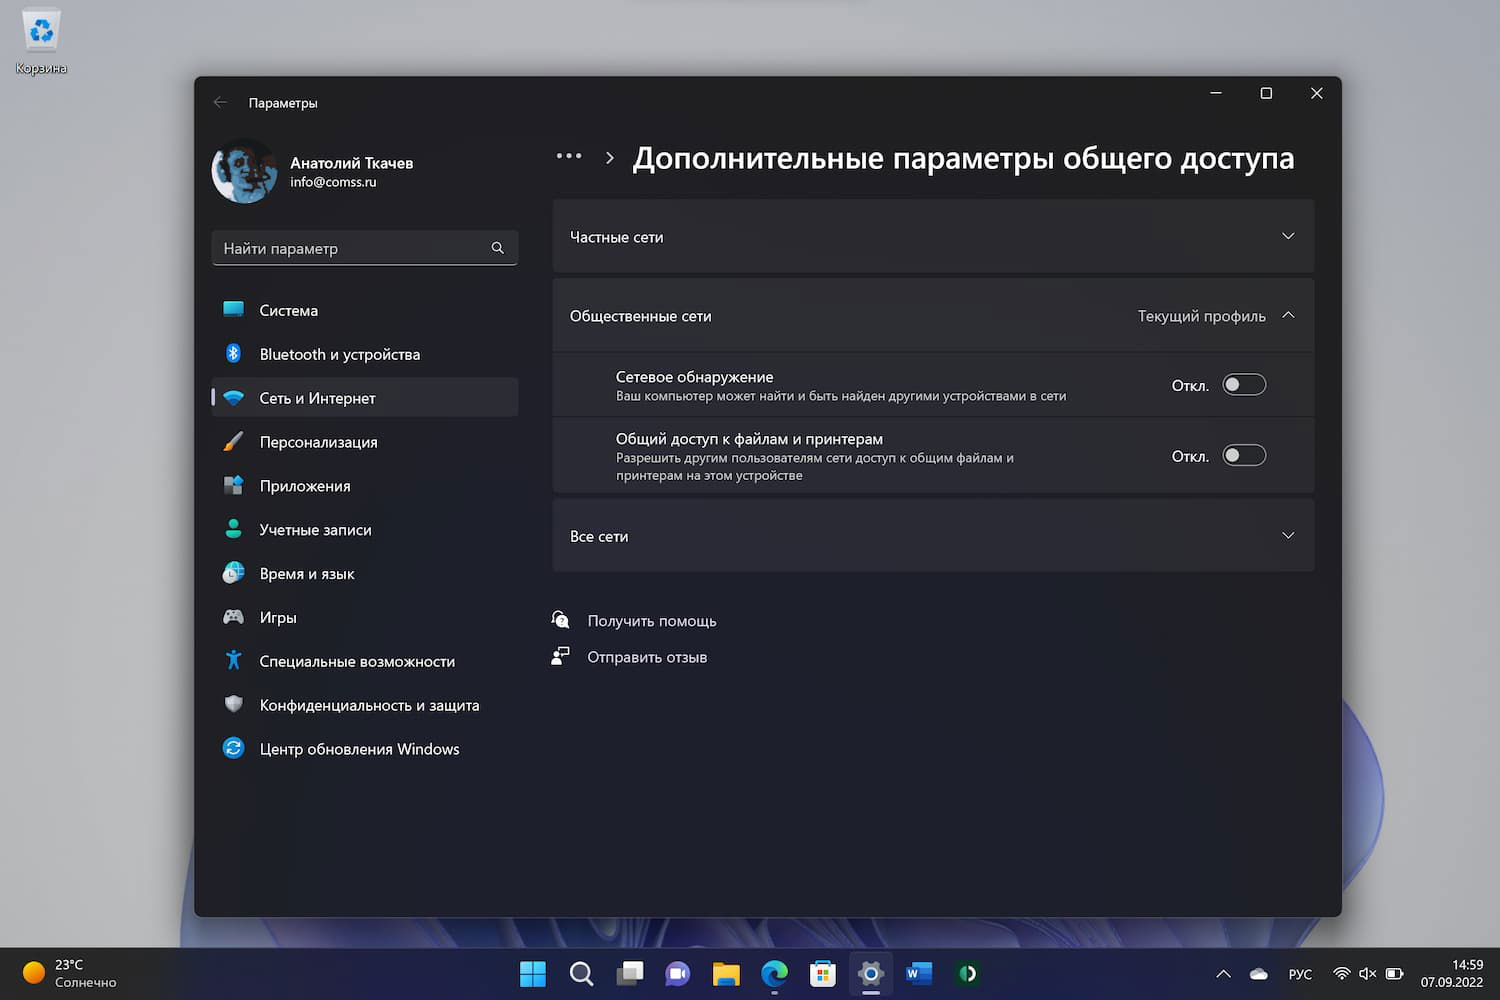Open File Explorer from taskbar
Screen dimensions: 1500x1000
click(x=726, y=973)
